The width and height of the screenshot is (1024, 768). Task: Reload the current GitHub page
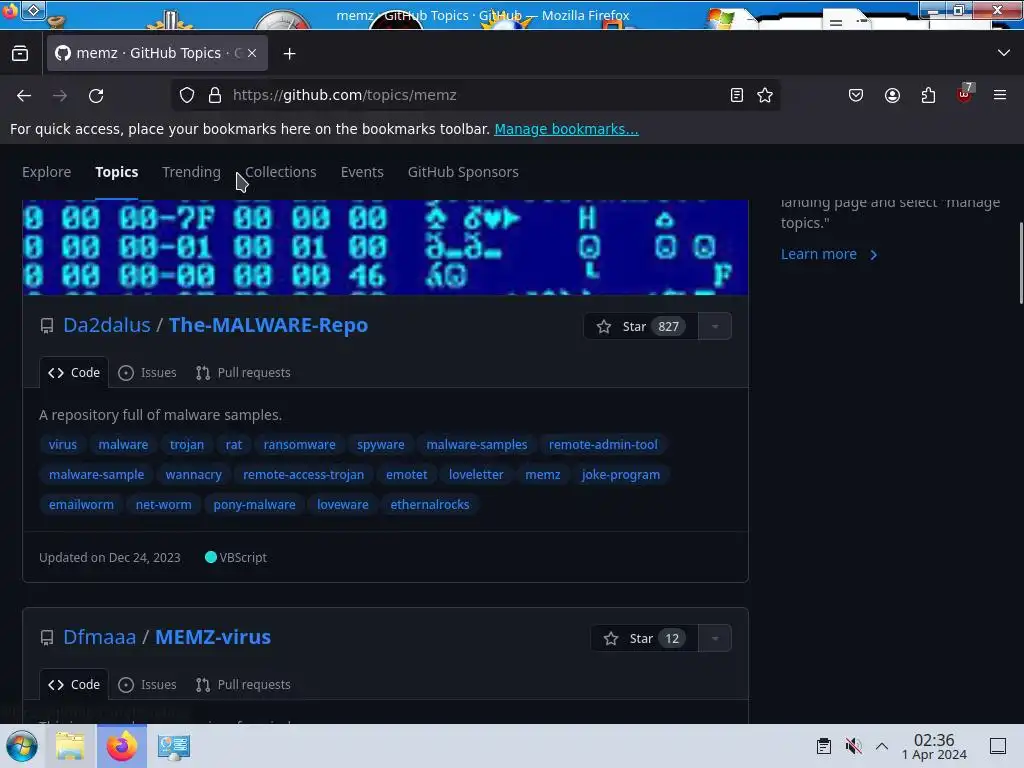(96, 95)
